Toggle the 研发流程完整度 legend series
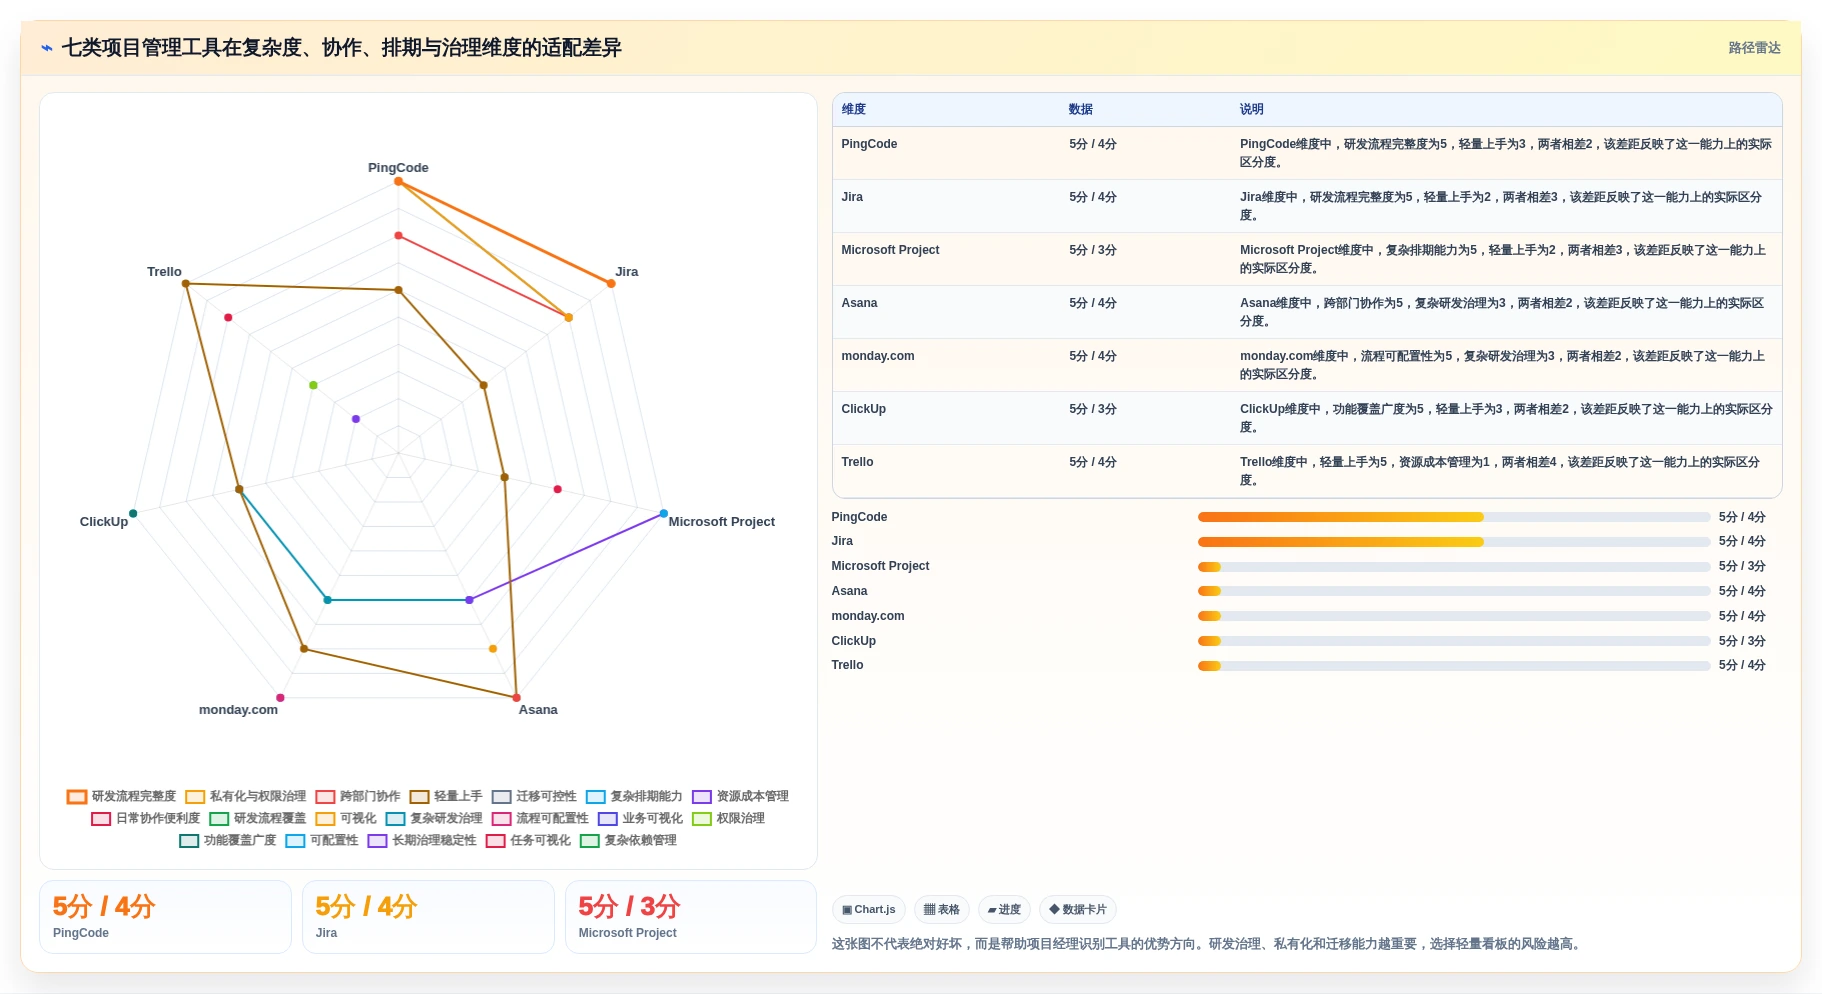Viewport: 1822px width, 994px height. tap(122, 797)
